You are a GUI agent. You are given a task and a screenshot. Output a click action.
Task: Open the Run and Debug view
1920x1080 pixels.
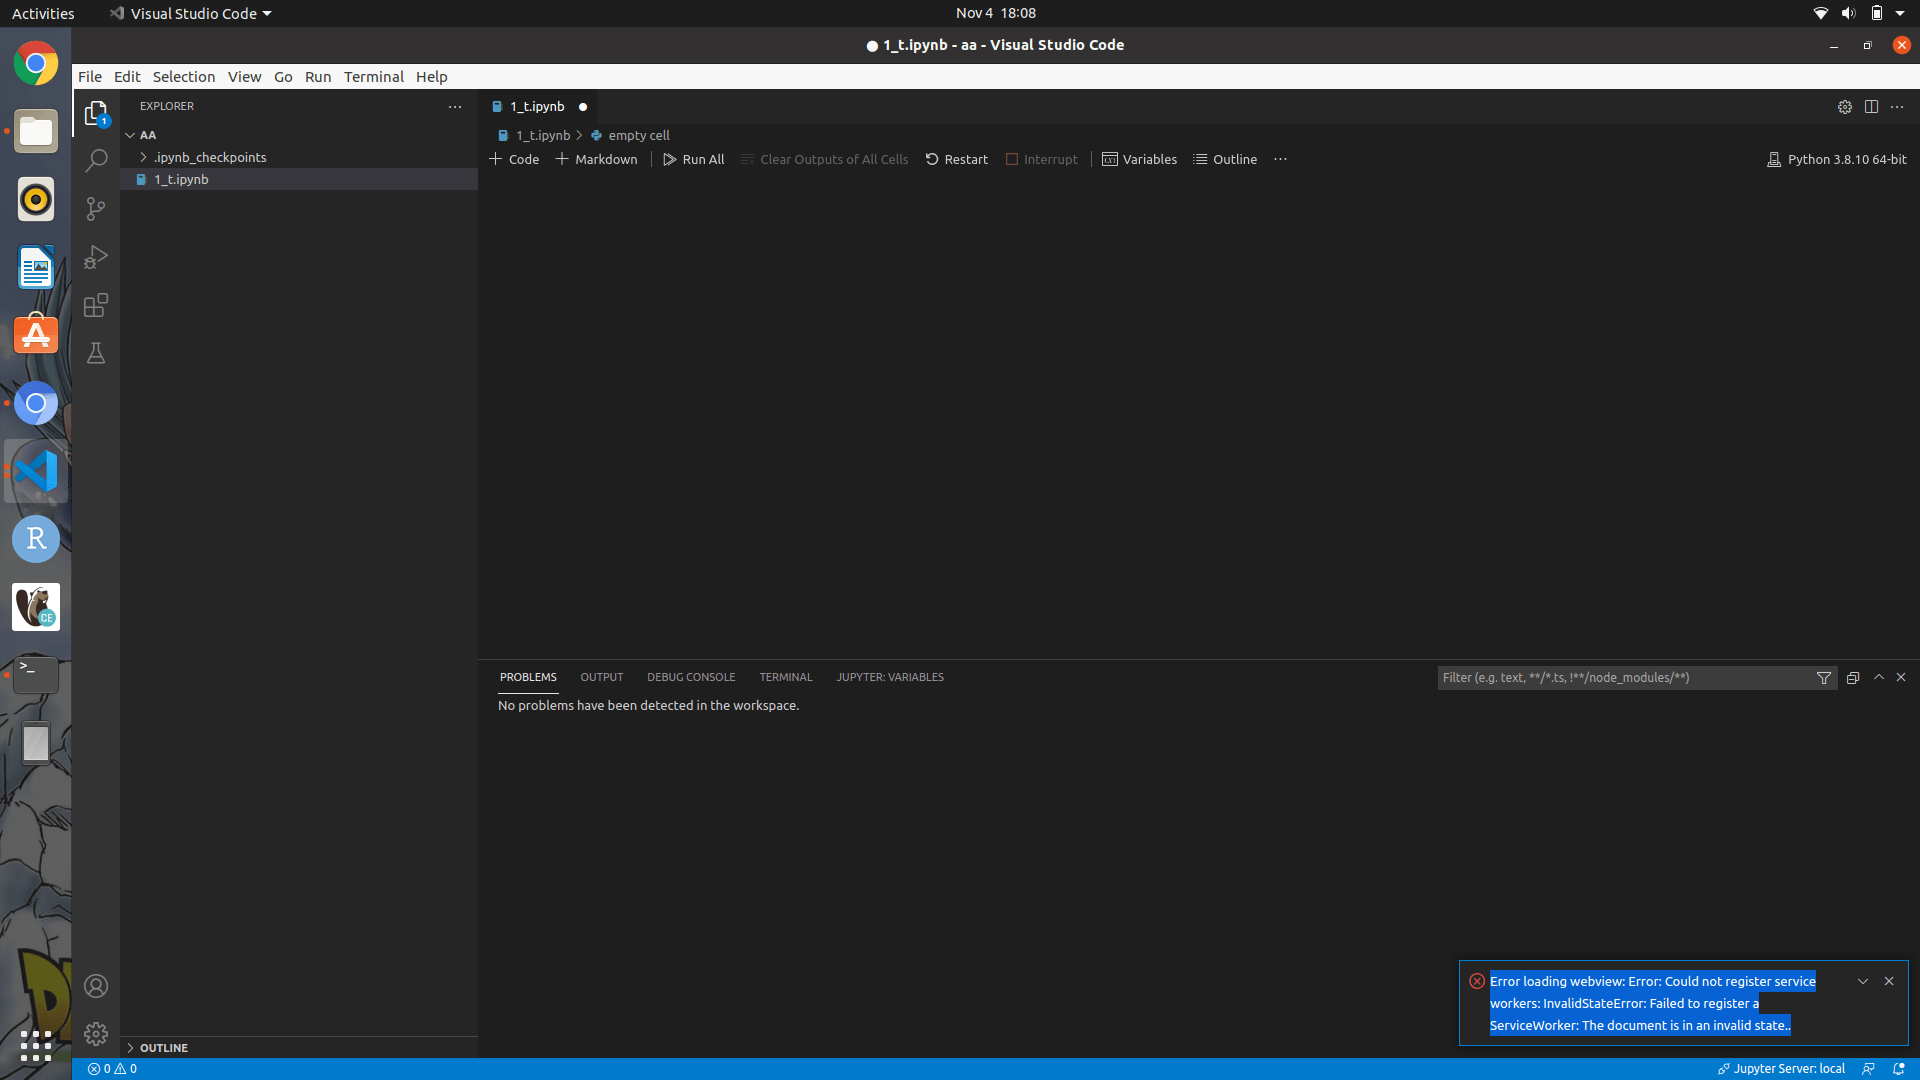(96, 257)
